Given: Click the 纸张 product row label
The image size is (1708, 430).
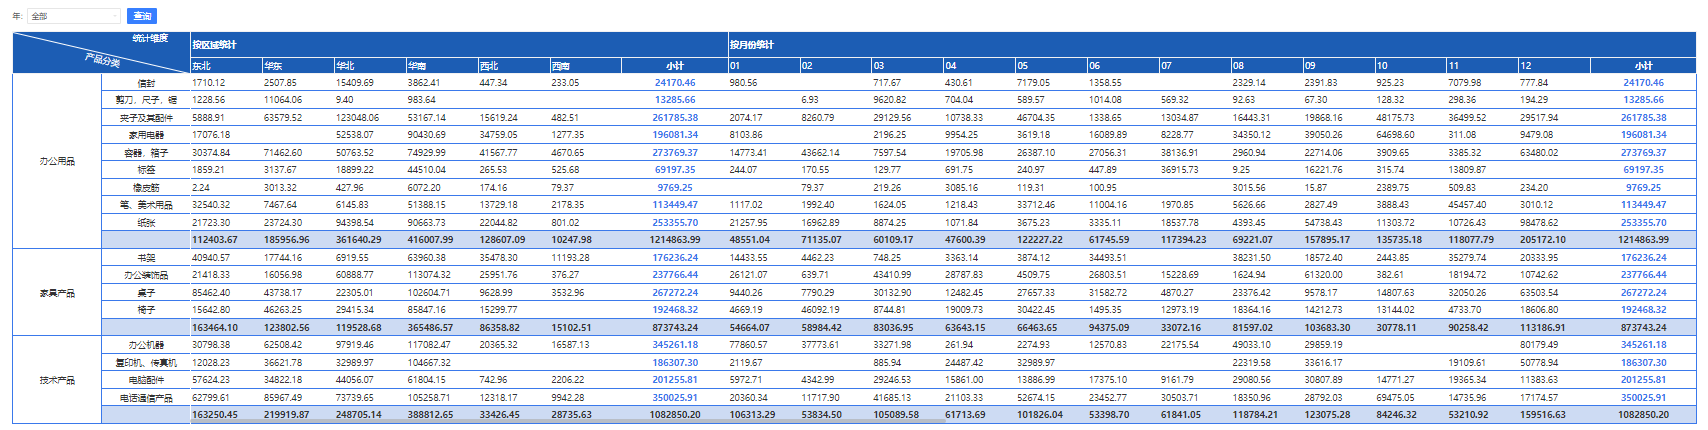Looking at the screenshot, I should coord(146,223).
